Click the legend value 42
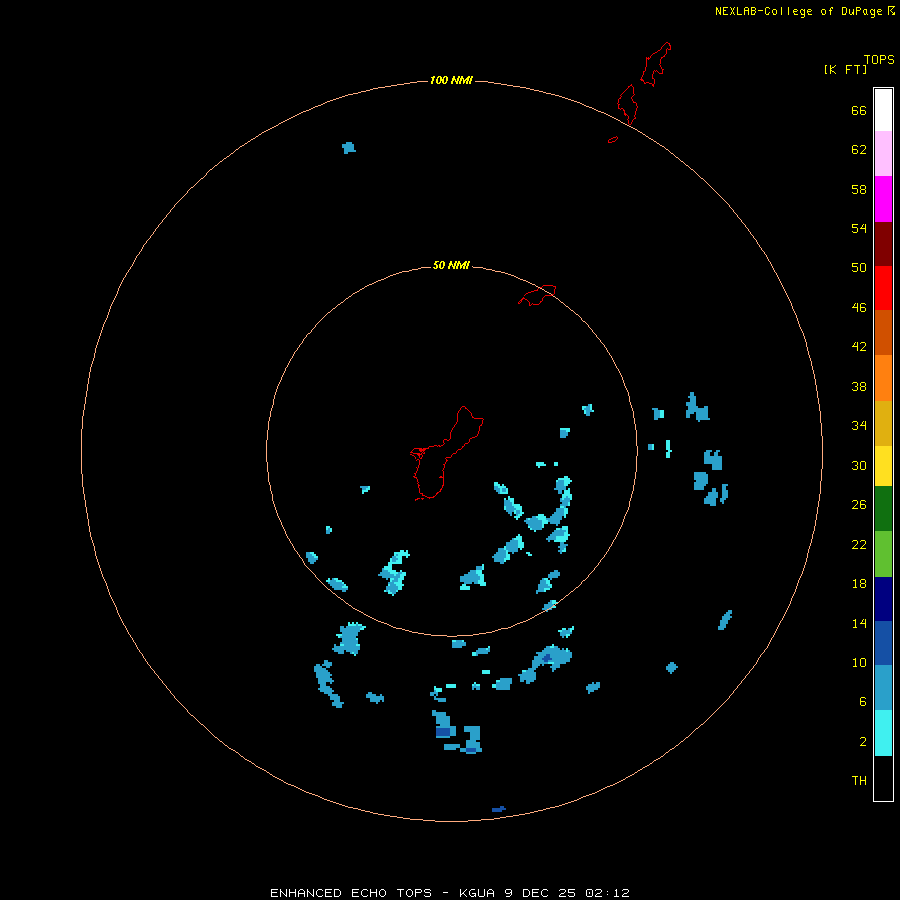 tap(859, 346)
